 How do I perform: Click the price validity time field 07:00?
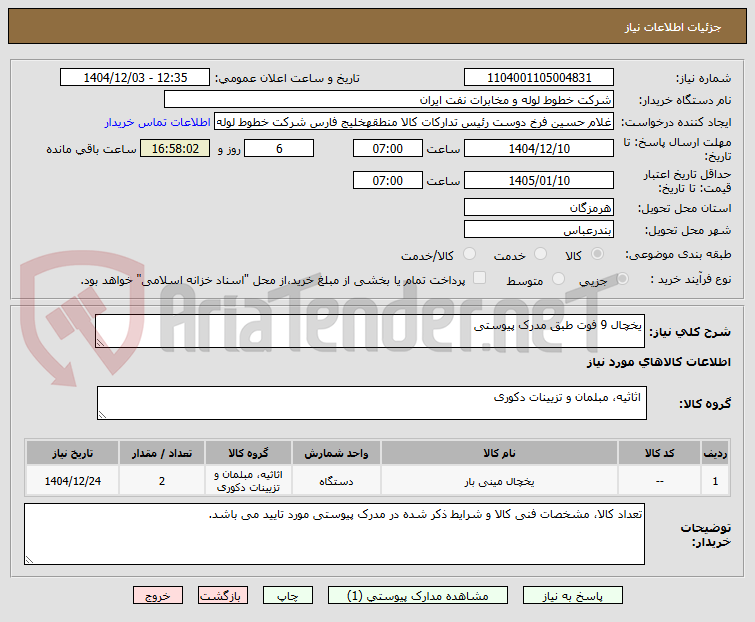coord(388,181)
